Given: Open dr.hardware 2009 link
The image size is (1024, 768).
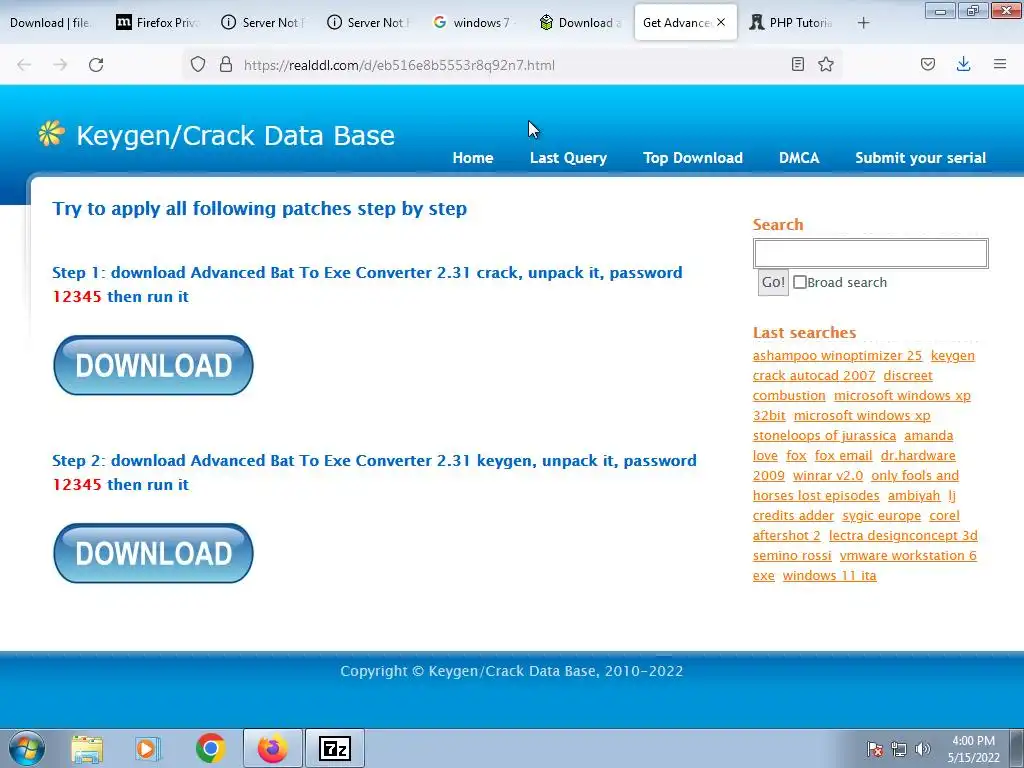Looking at the screenshot, I should coord(918,456).
